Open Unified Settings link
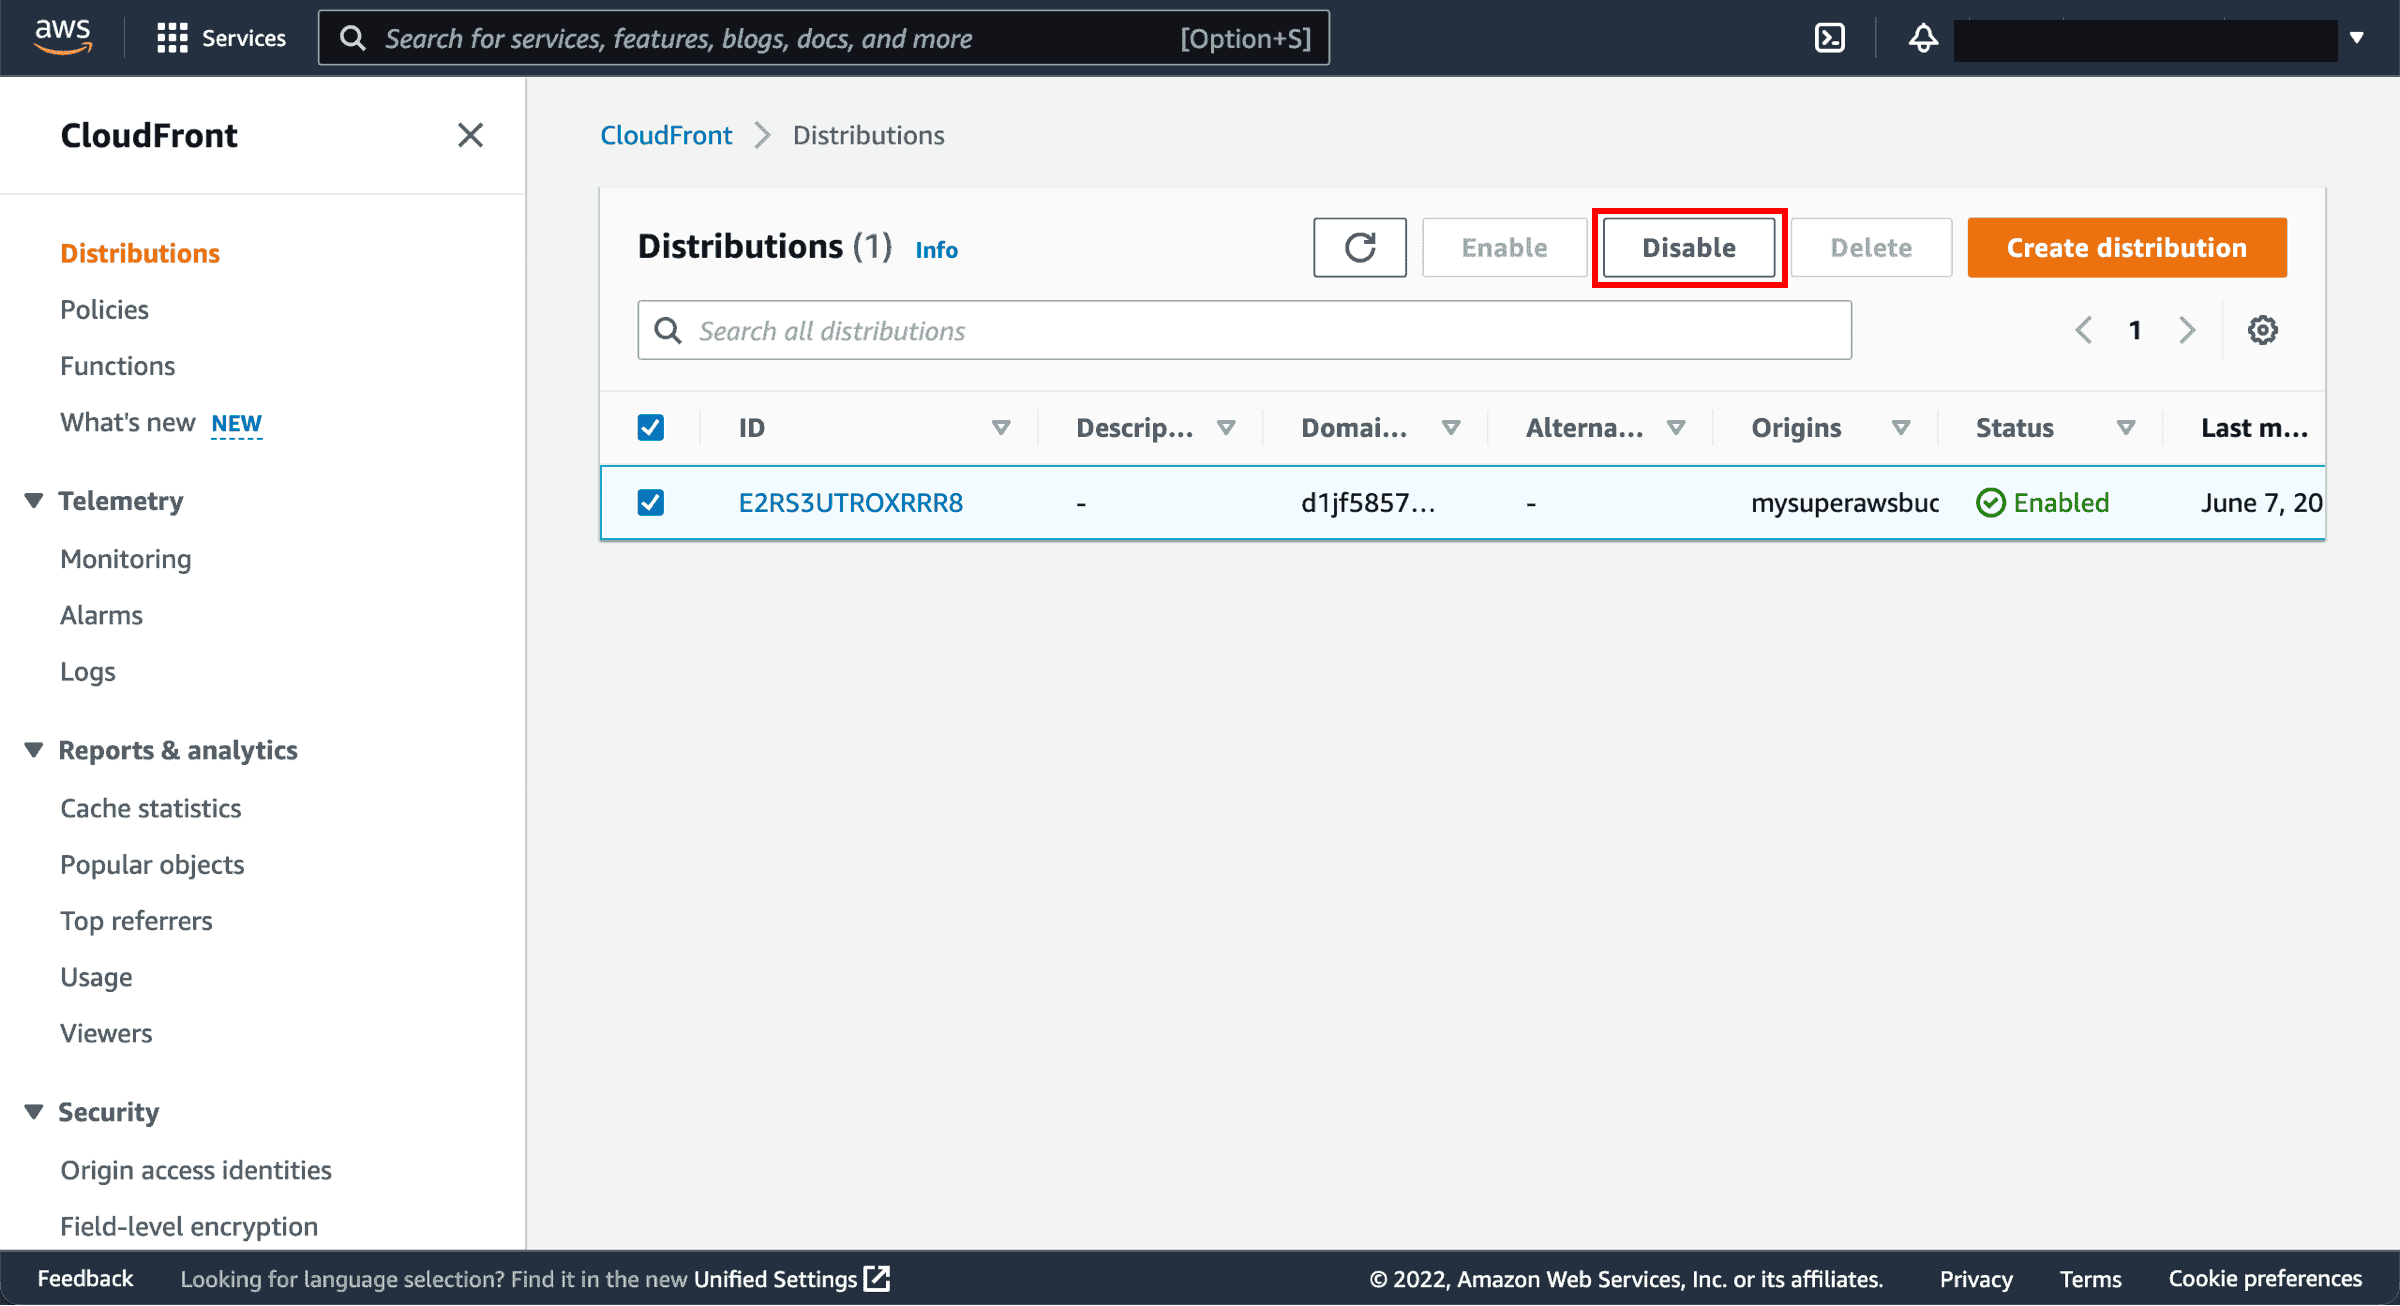This screenshot has height=1306, width=2400. [791, 1279]
